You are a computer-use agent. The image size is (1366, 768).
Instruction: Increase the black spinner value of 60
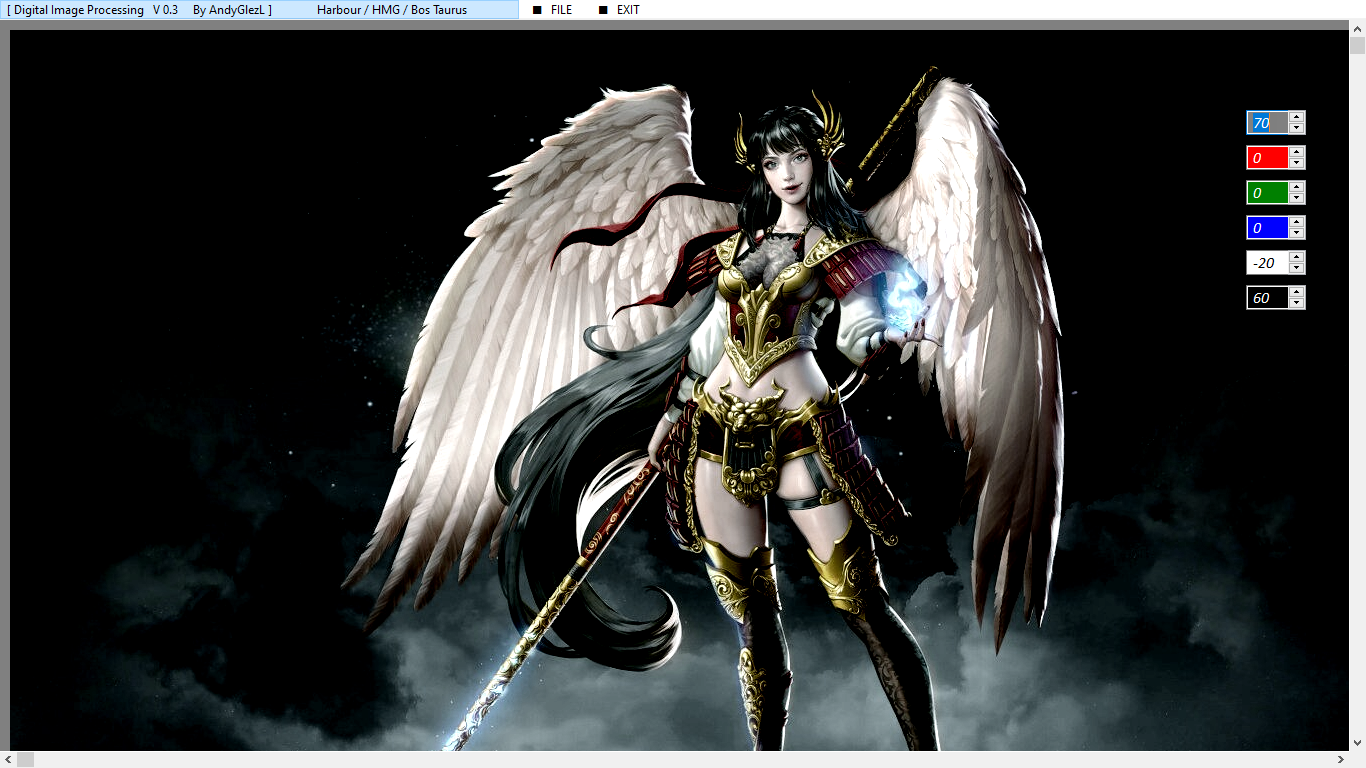1297,292
